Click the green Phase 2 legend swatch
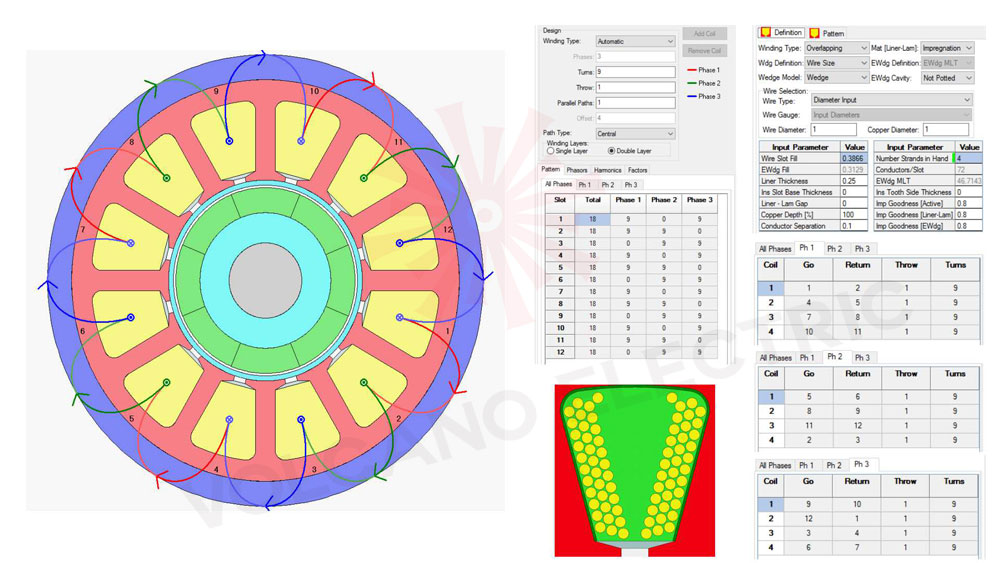This screenshot has height=563, width=1000. (x=692, y=84)
